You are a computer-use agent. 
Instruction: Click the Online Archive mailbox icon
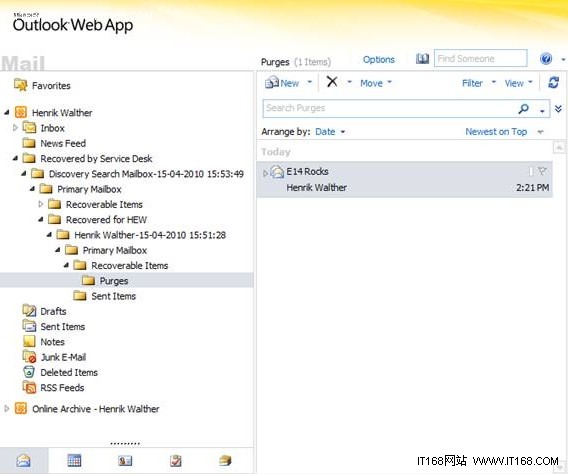tap(21, 408)
